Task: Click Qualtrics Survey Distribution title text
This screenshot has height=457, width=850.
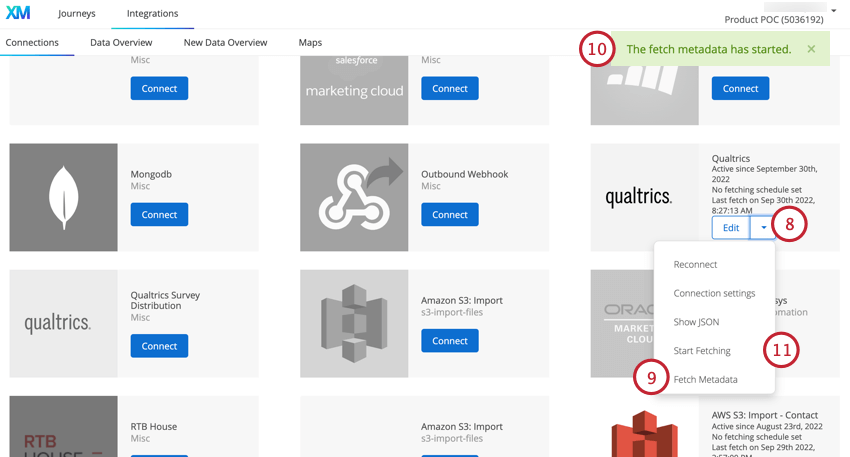Action: pos(165,300)
